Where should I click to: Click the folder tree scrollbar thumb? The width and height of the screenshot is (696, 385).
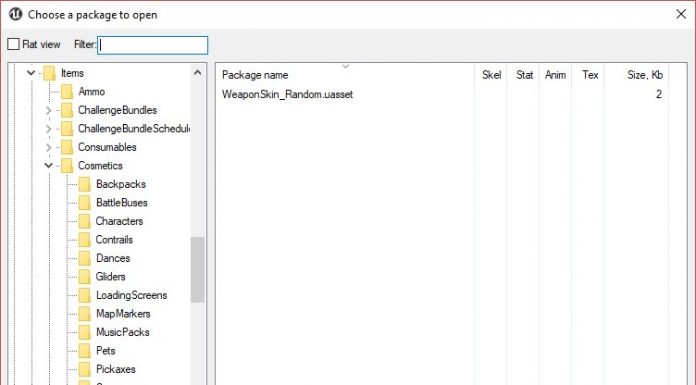point(198,270)
